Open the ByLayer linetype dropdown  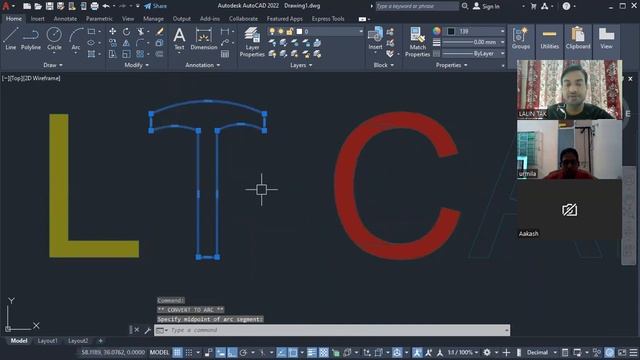tap(502, 53)
